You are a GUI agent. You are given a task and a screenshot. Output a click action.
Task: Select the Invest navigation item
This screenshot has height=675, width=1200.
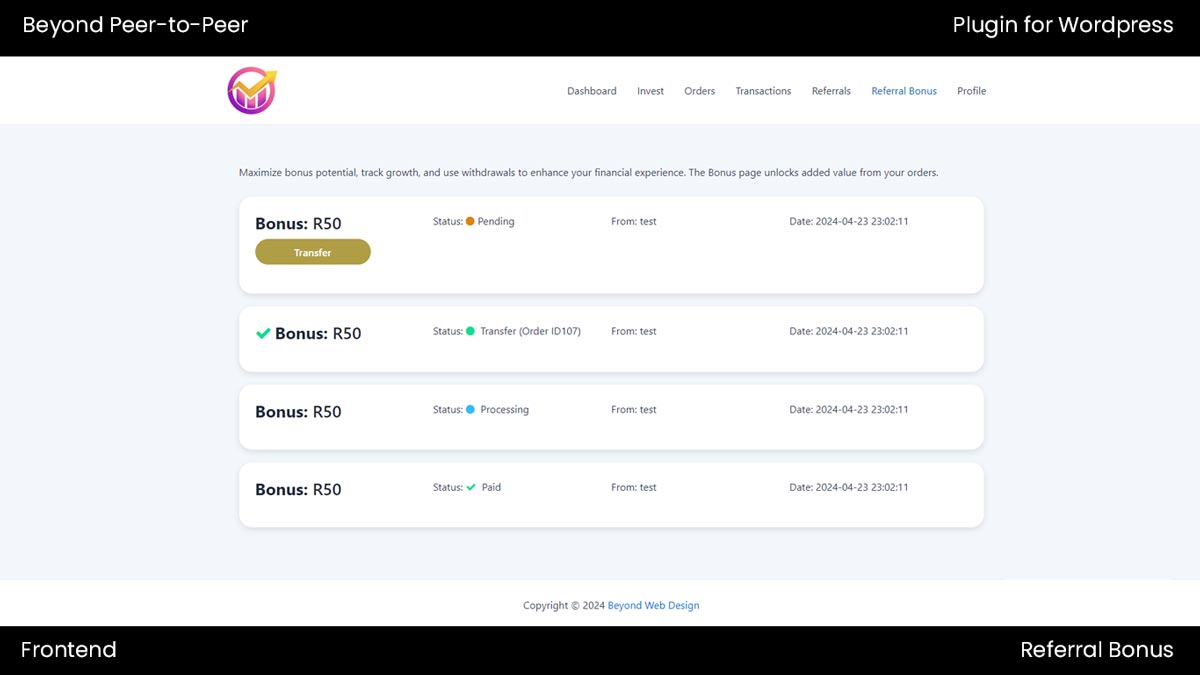coord(650,90)
